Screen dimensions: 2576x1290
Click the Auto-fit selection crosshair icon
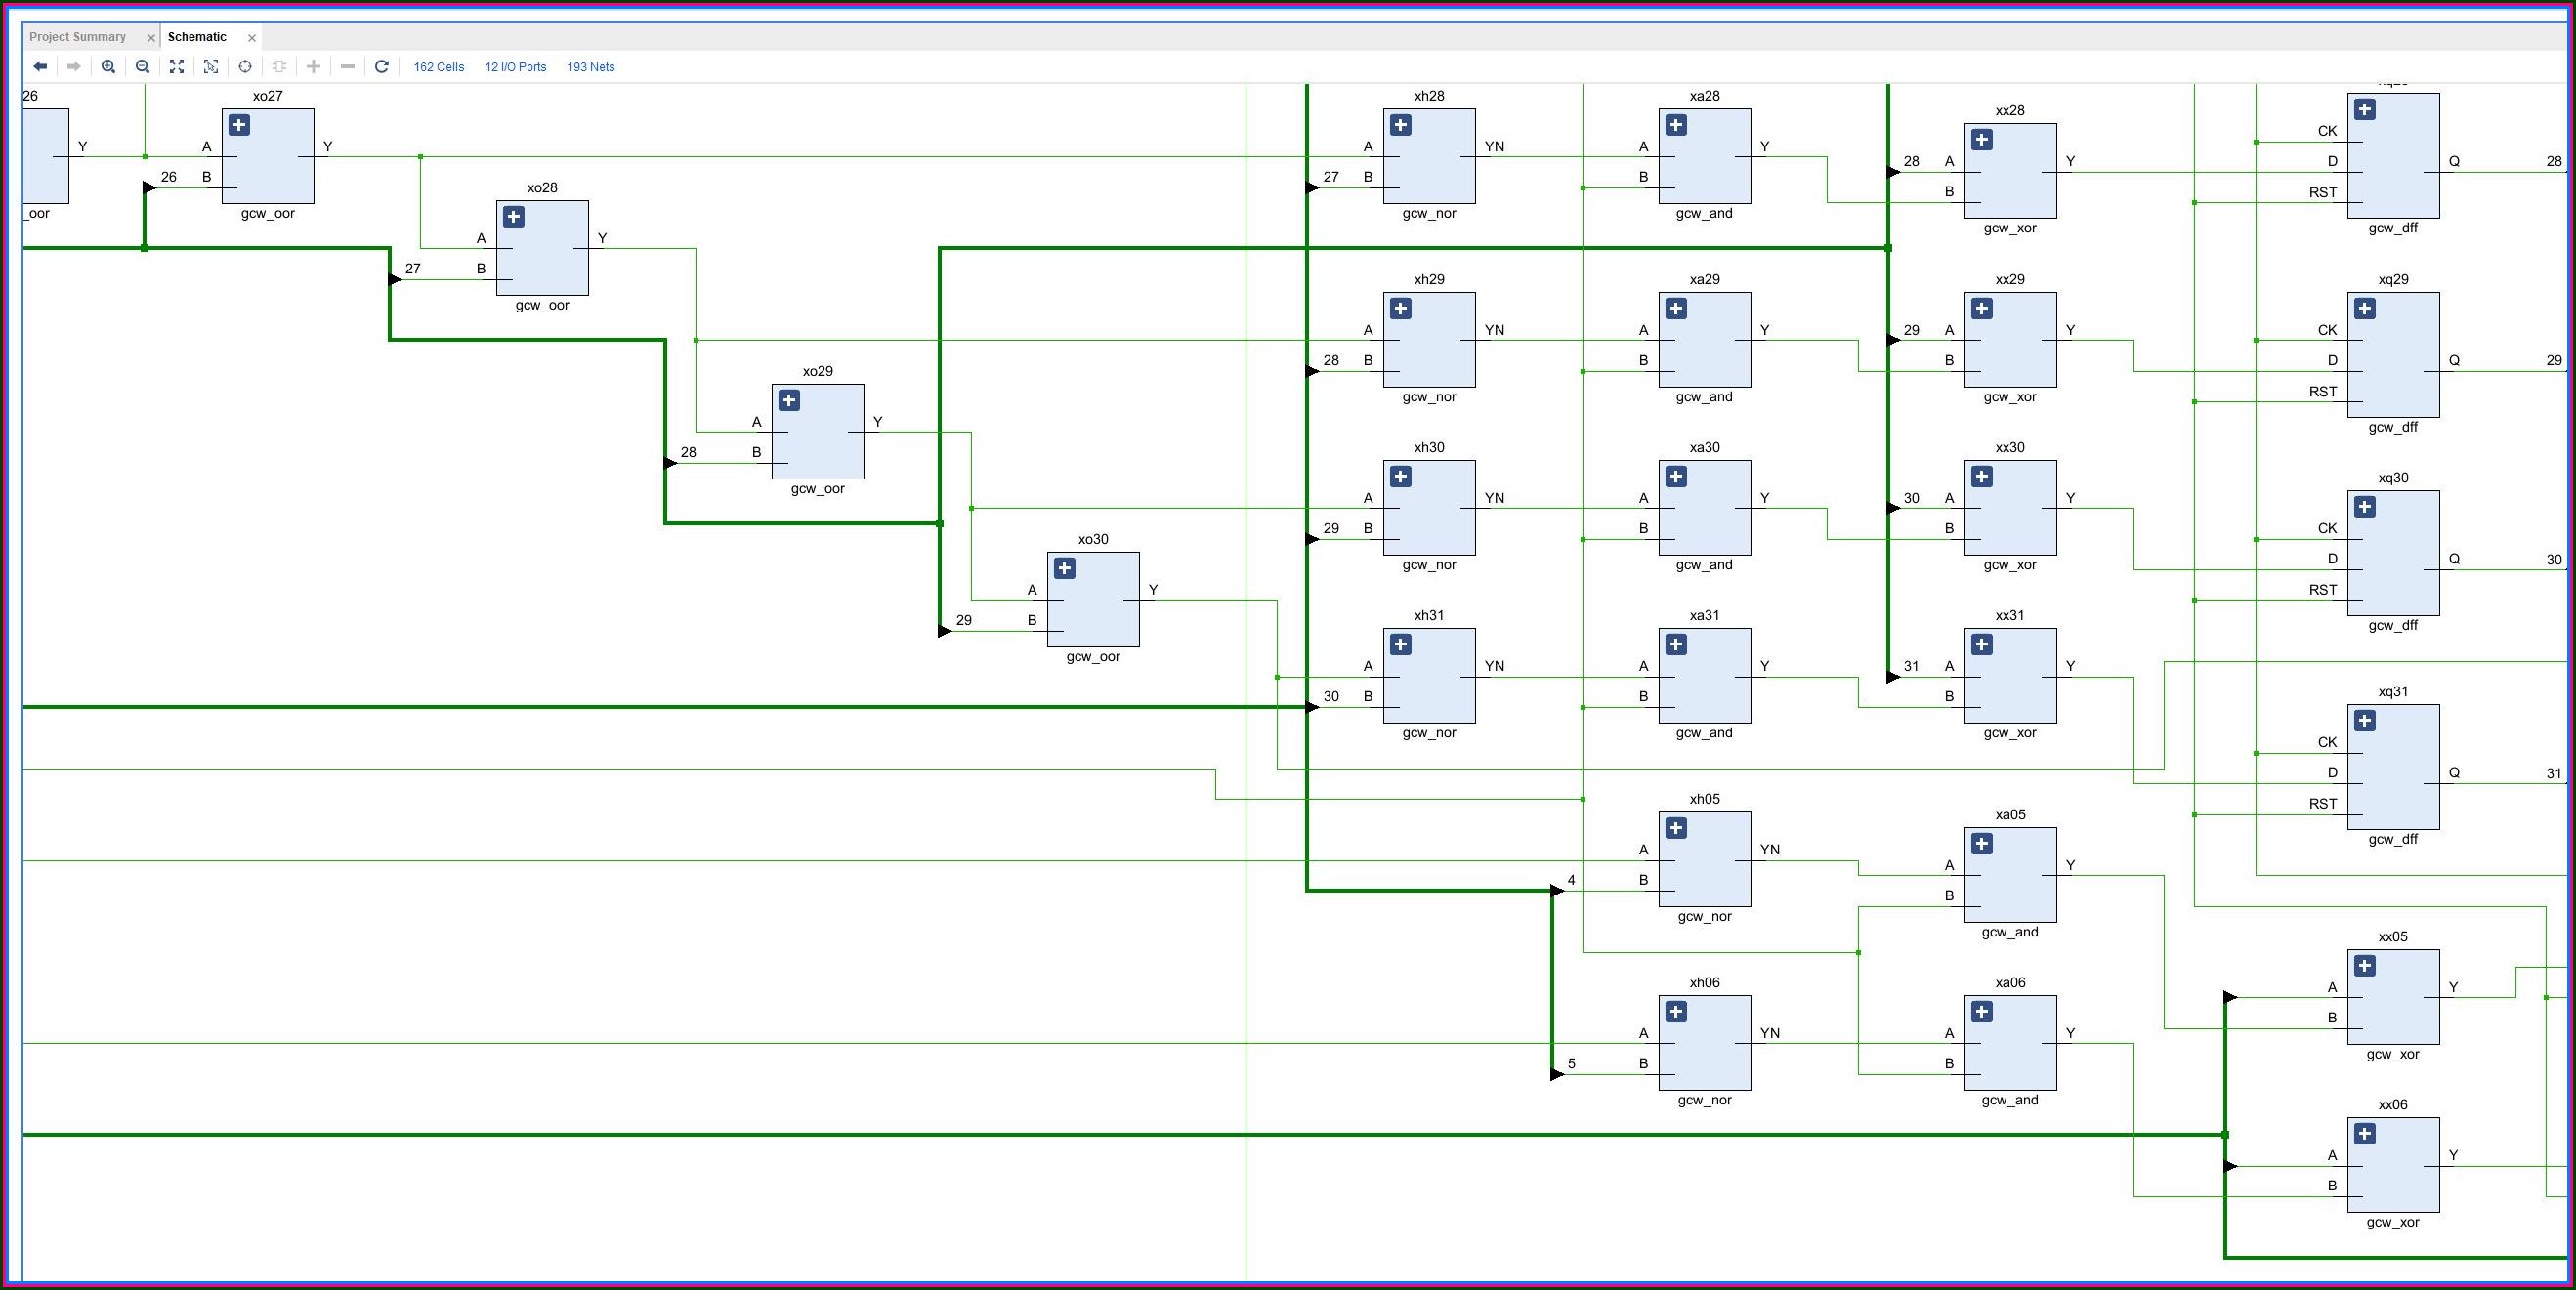tap(245, 67)
